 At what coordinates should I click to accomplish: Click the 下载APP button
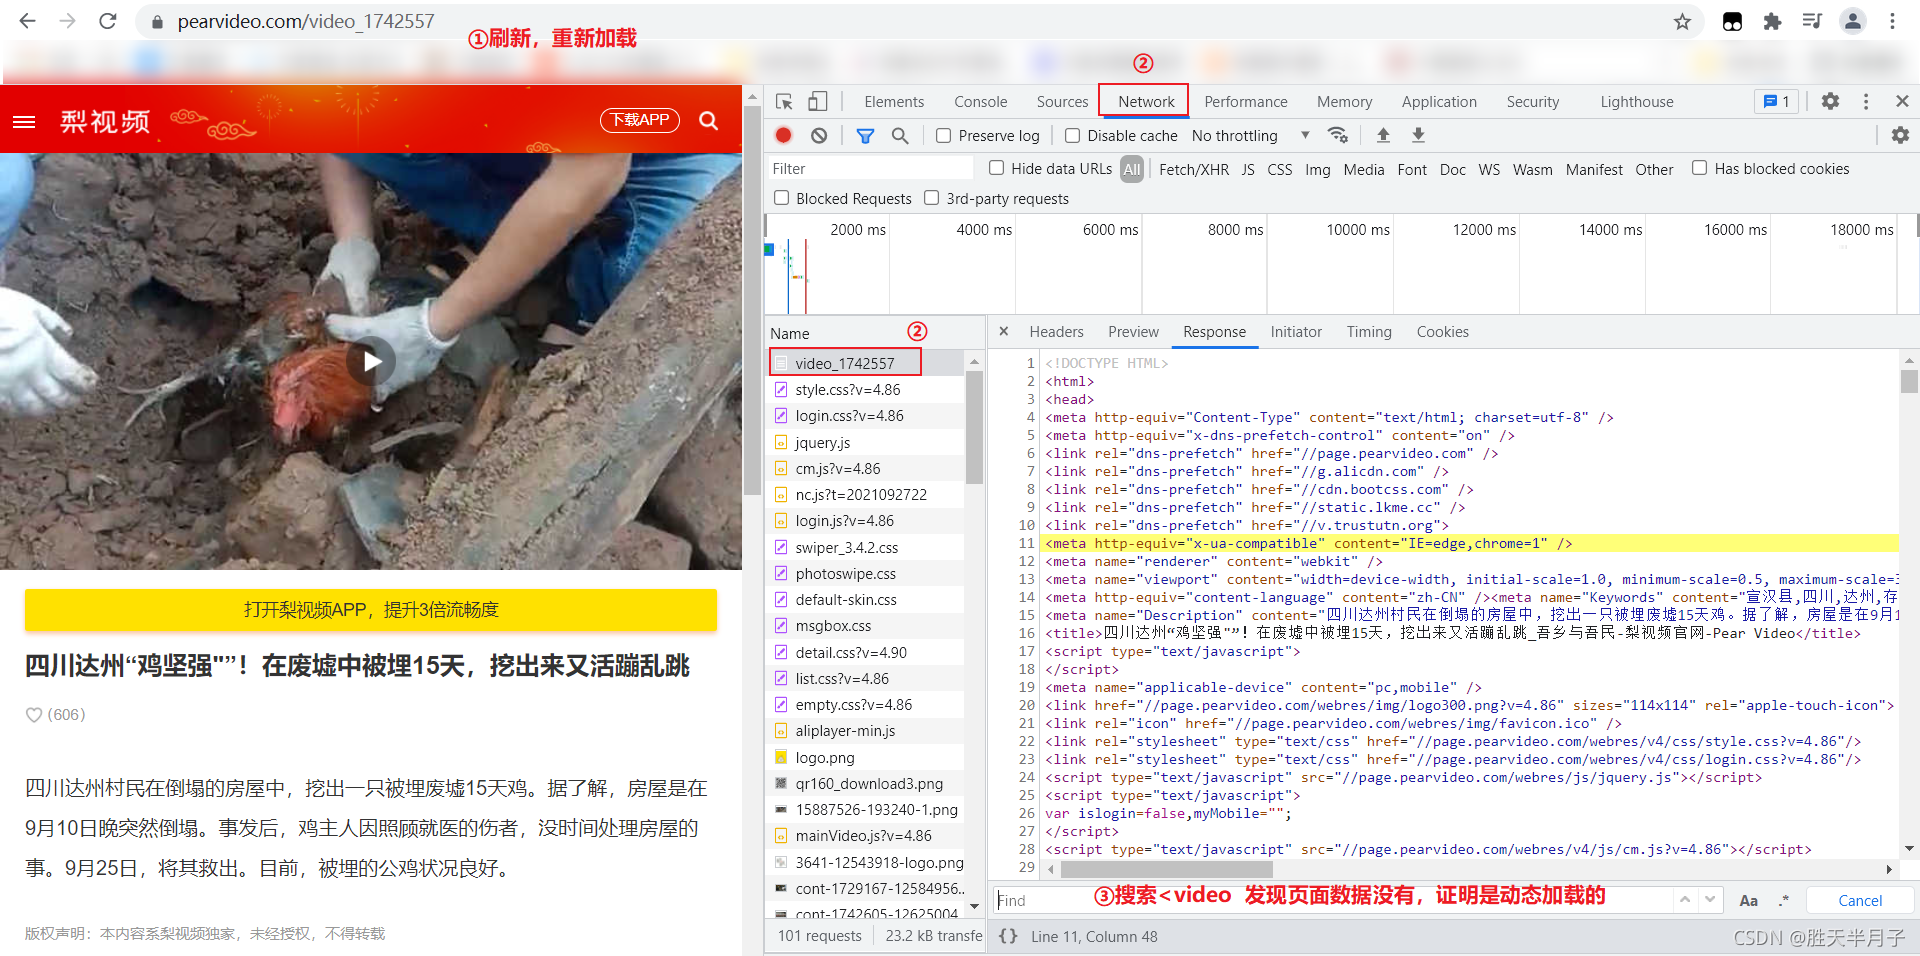(x=640, y=120)
